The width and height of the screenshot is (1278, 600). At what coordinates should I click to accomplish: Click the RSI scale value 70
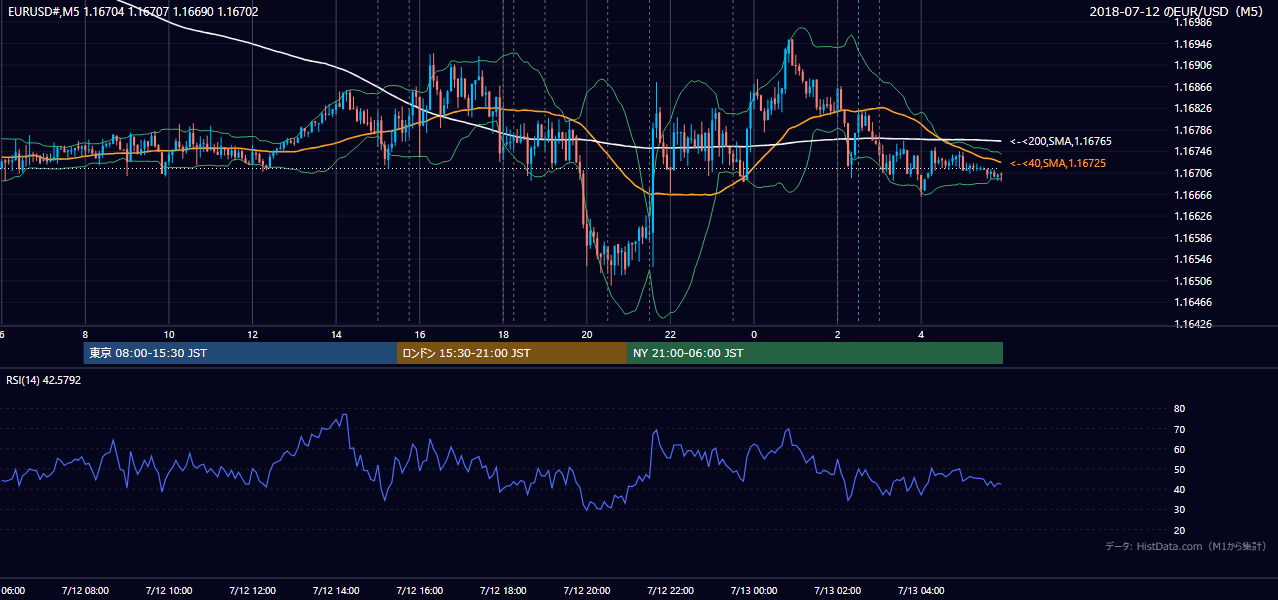pos(1179,429)
